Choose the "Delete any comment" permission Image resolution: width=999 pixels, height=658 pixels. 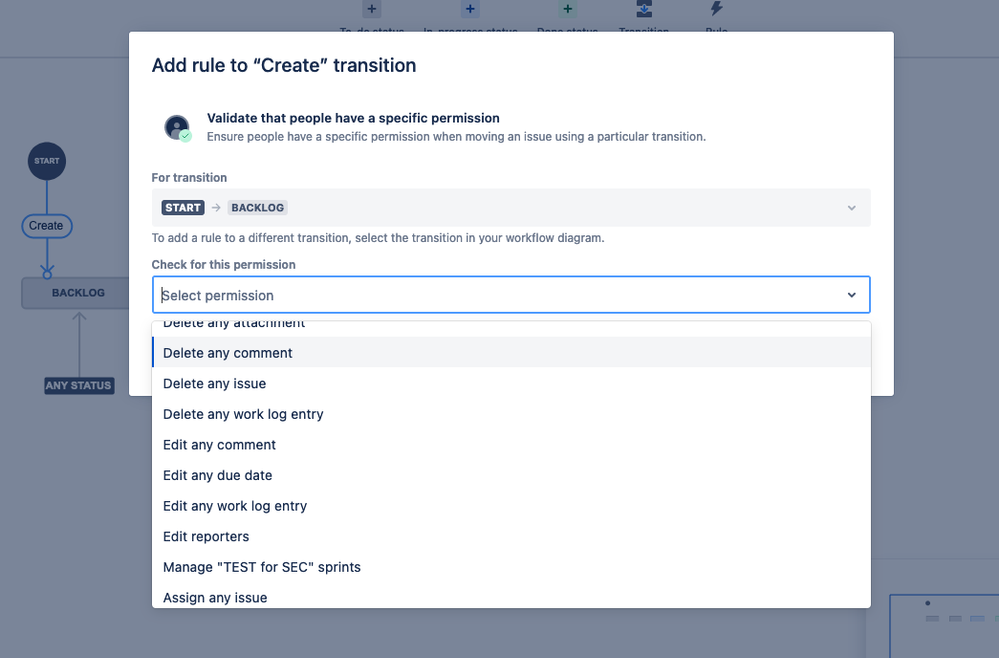511,353
